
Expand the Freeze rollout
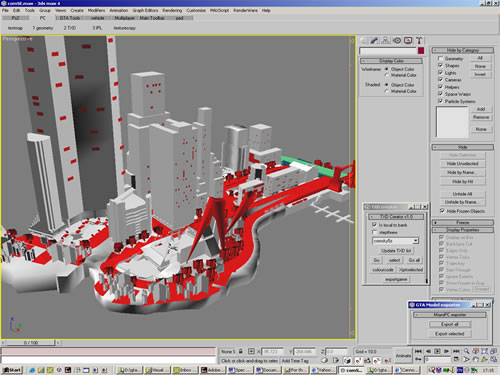click(x=463, y=222)
